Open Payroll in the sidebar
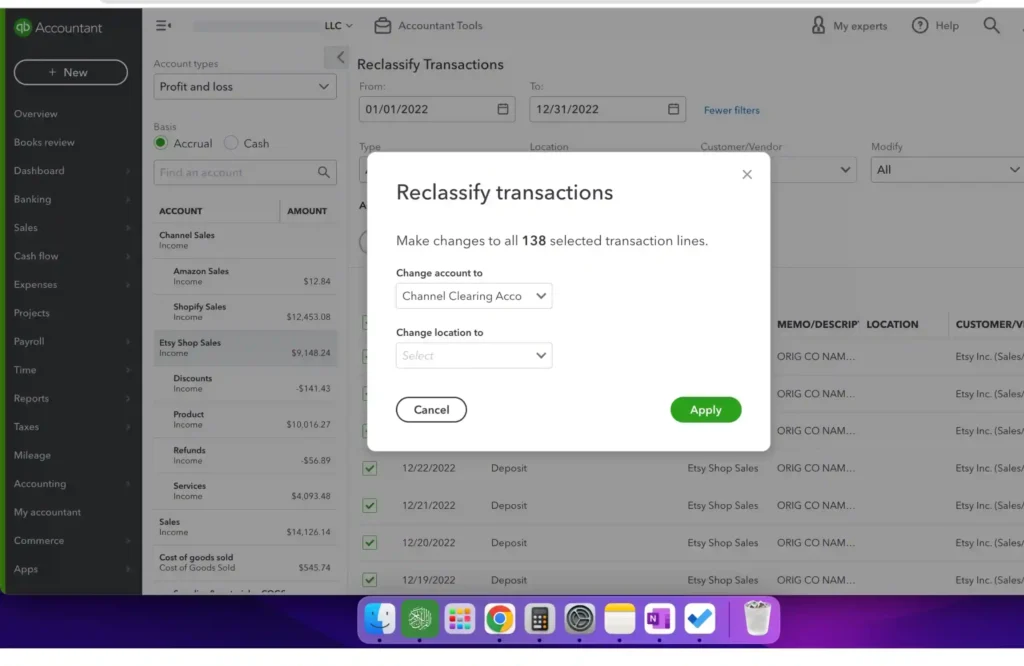The image size is (1024, 666). (29, 341)
